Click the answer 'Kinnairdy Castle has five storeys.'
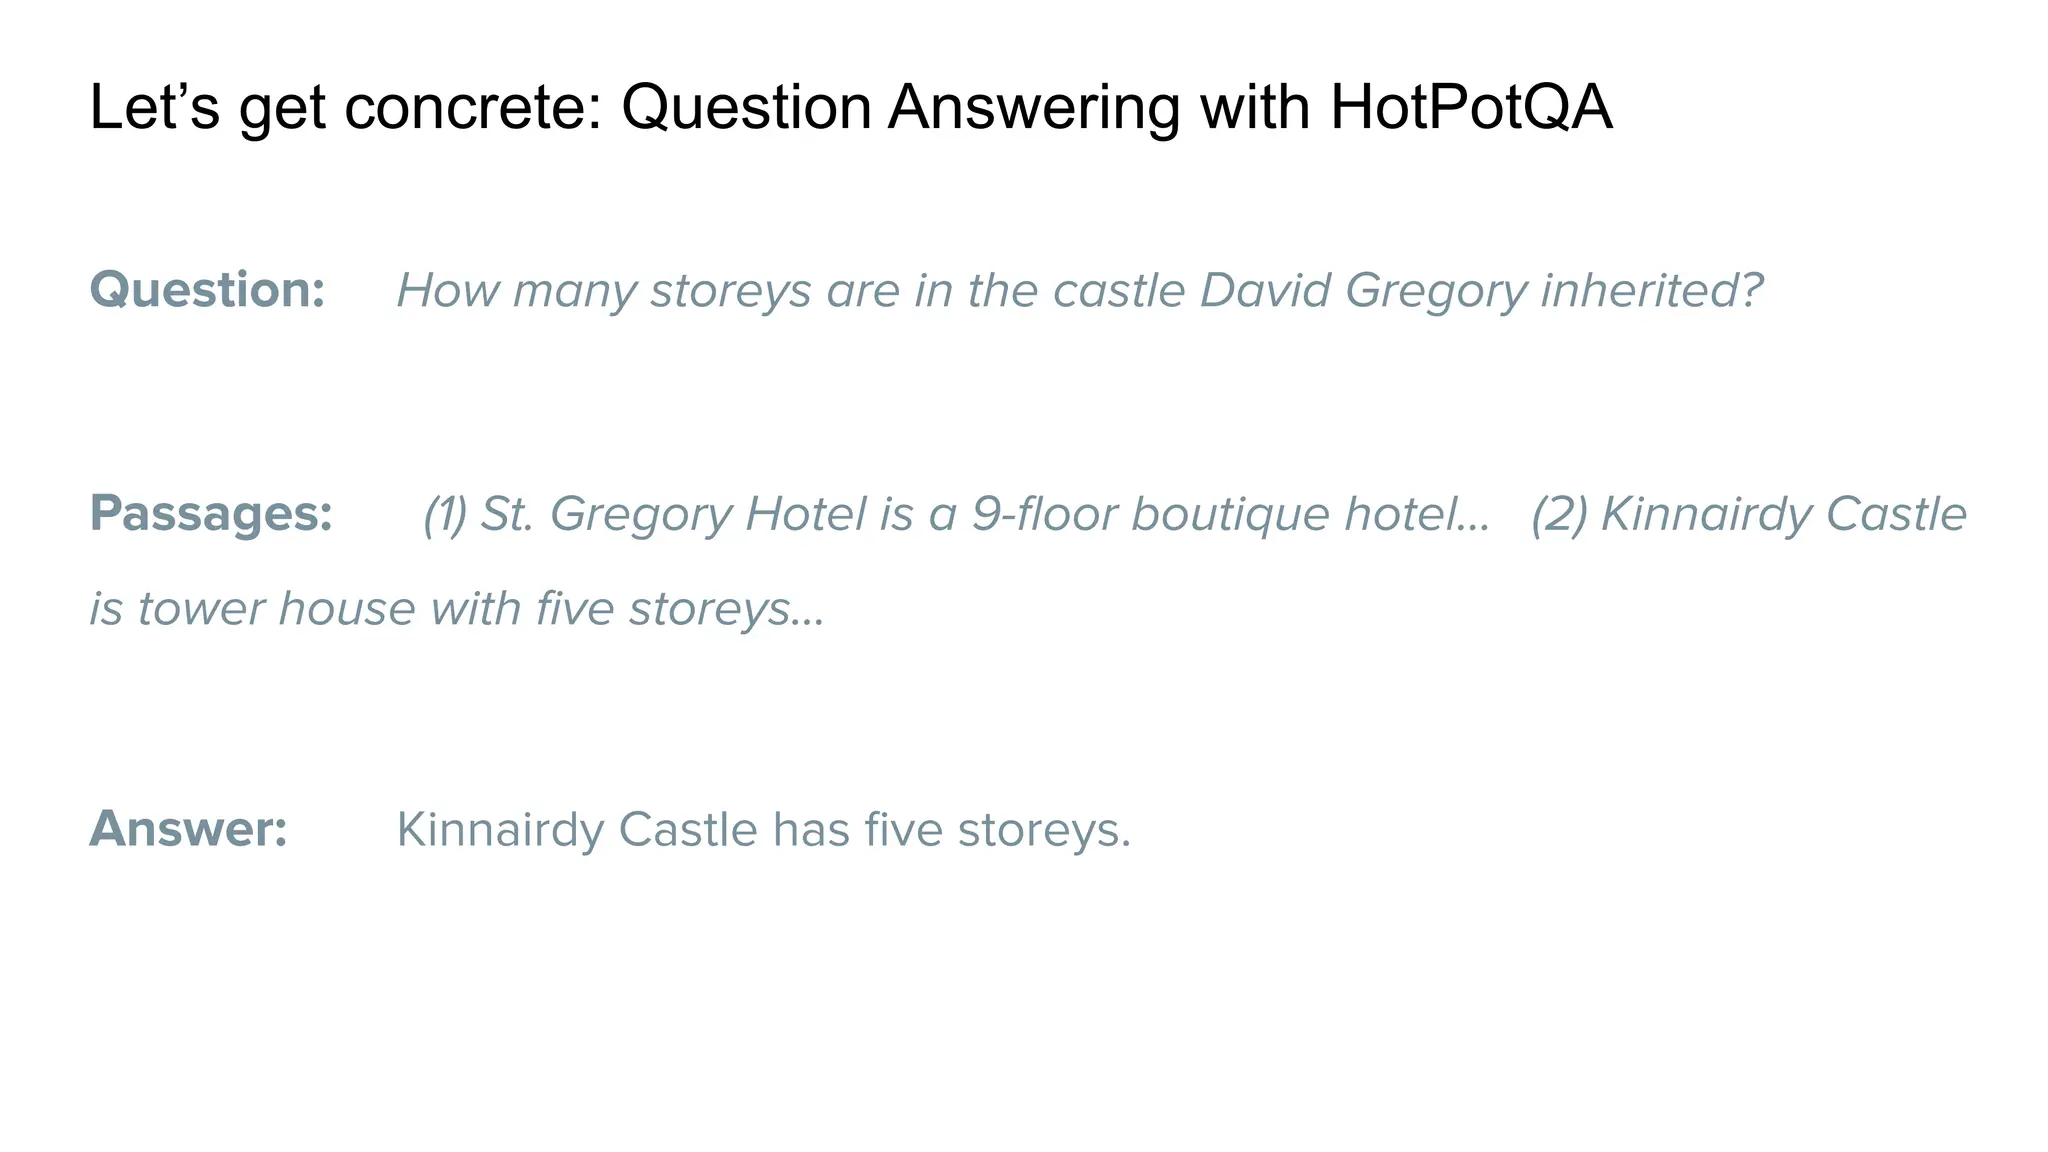Viewport: 2048px width, 1152px height. (764, 830)
